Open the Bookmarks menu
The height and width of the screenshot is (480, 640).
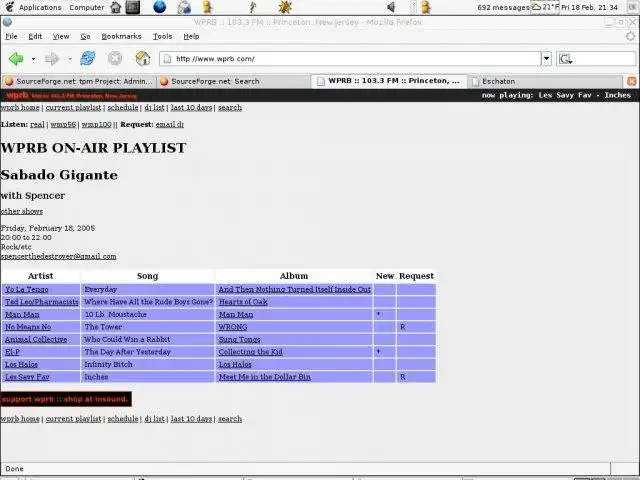pos(121,36)
